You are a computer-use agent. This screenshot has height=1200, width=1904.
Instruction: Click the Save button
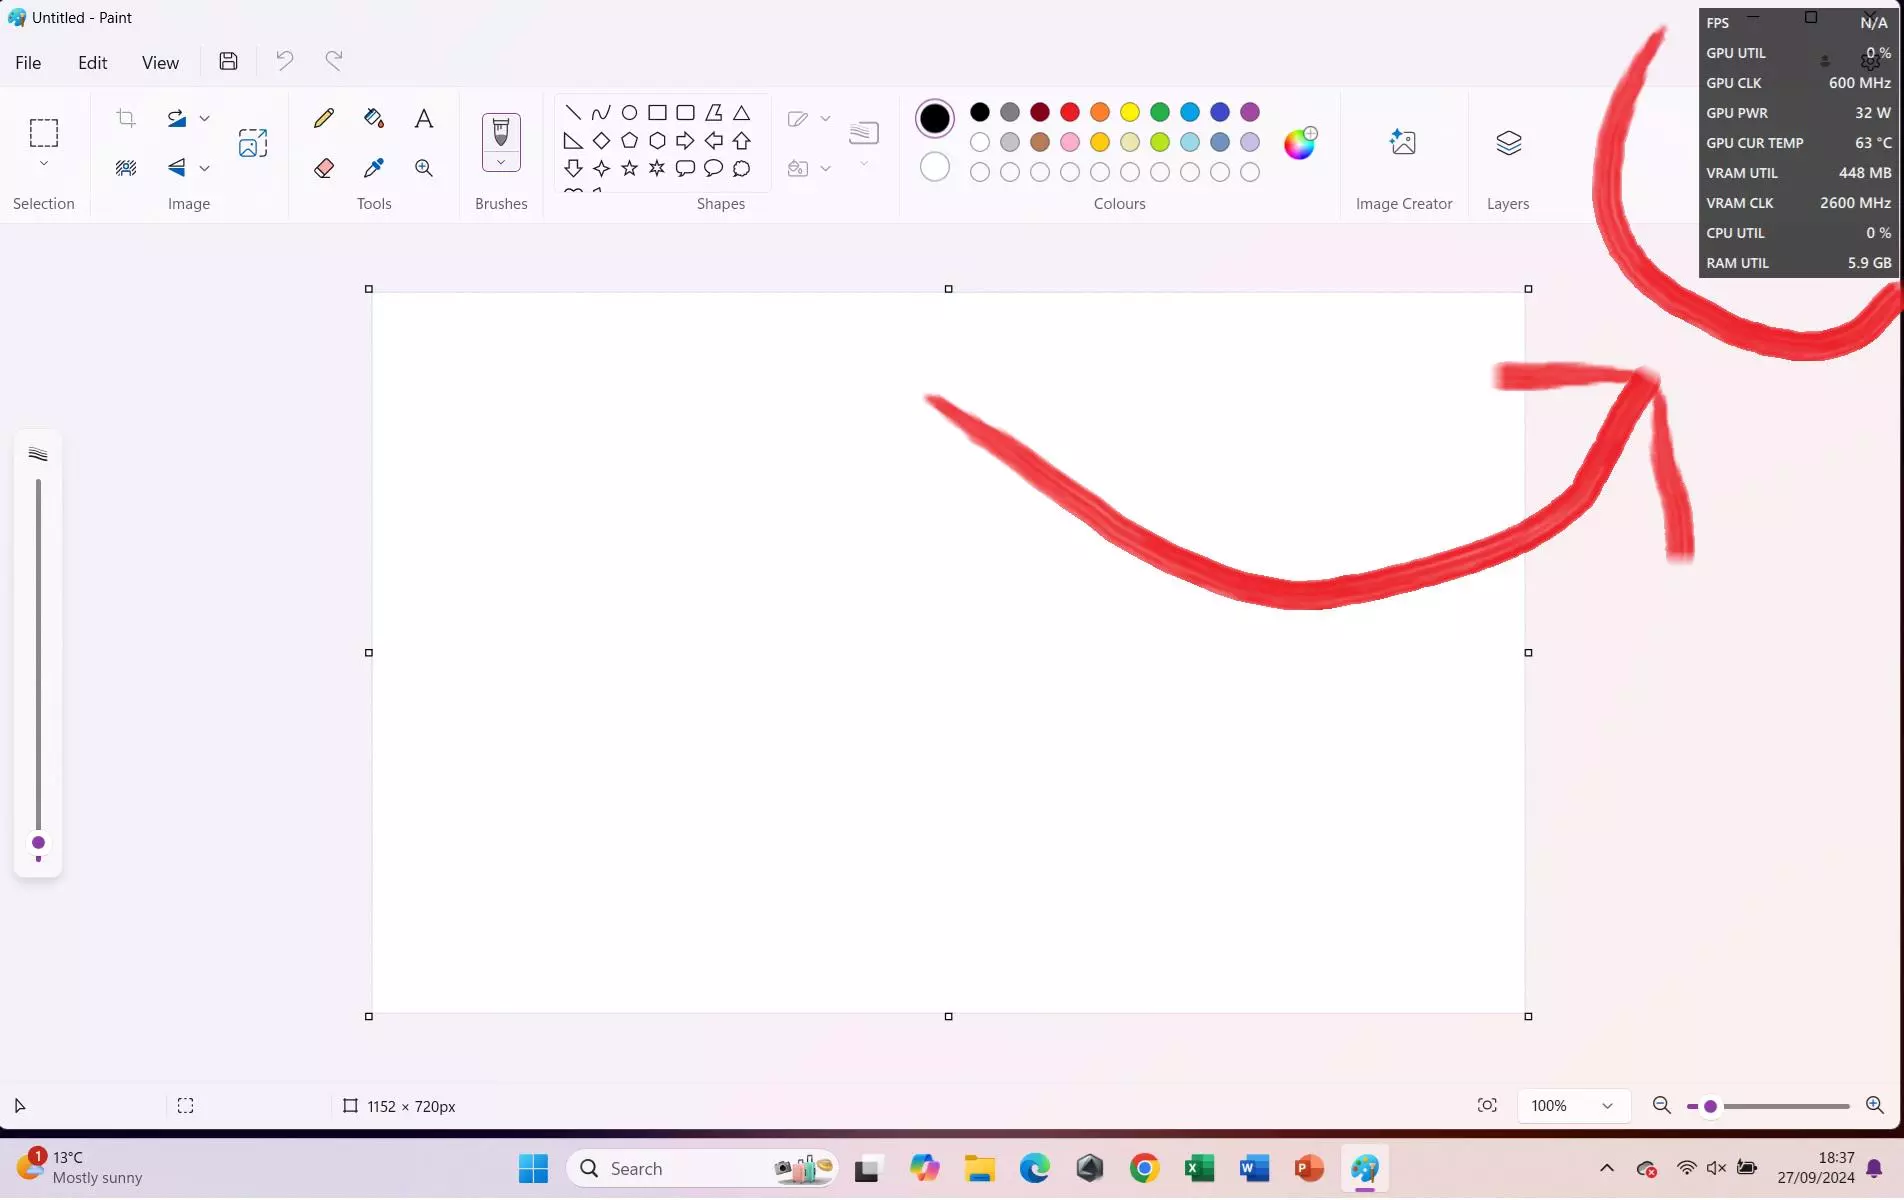coord(228,61)
